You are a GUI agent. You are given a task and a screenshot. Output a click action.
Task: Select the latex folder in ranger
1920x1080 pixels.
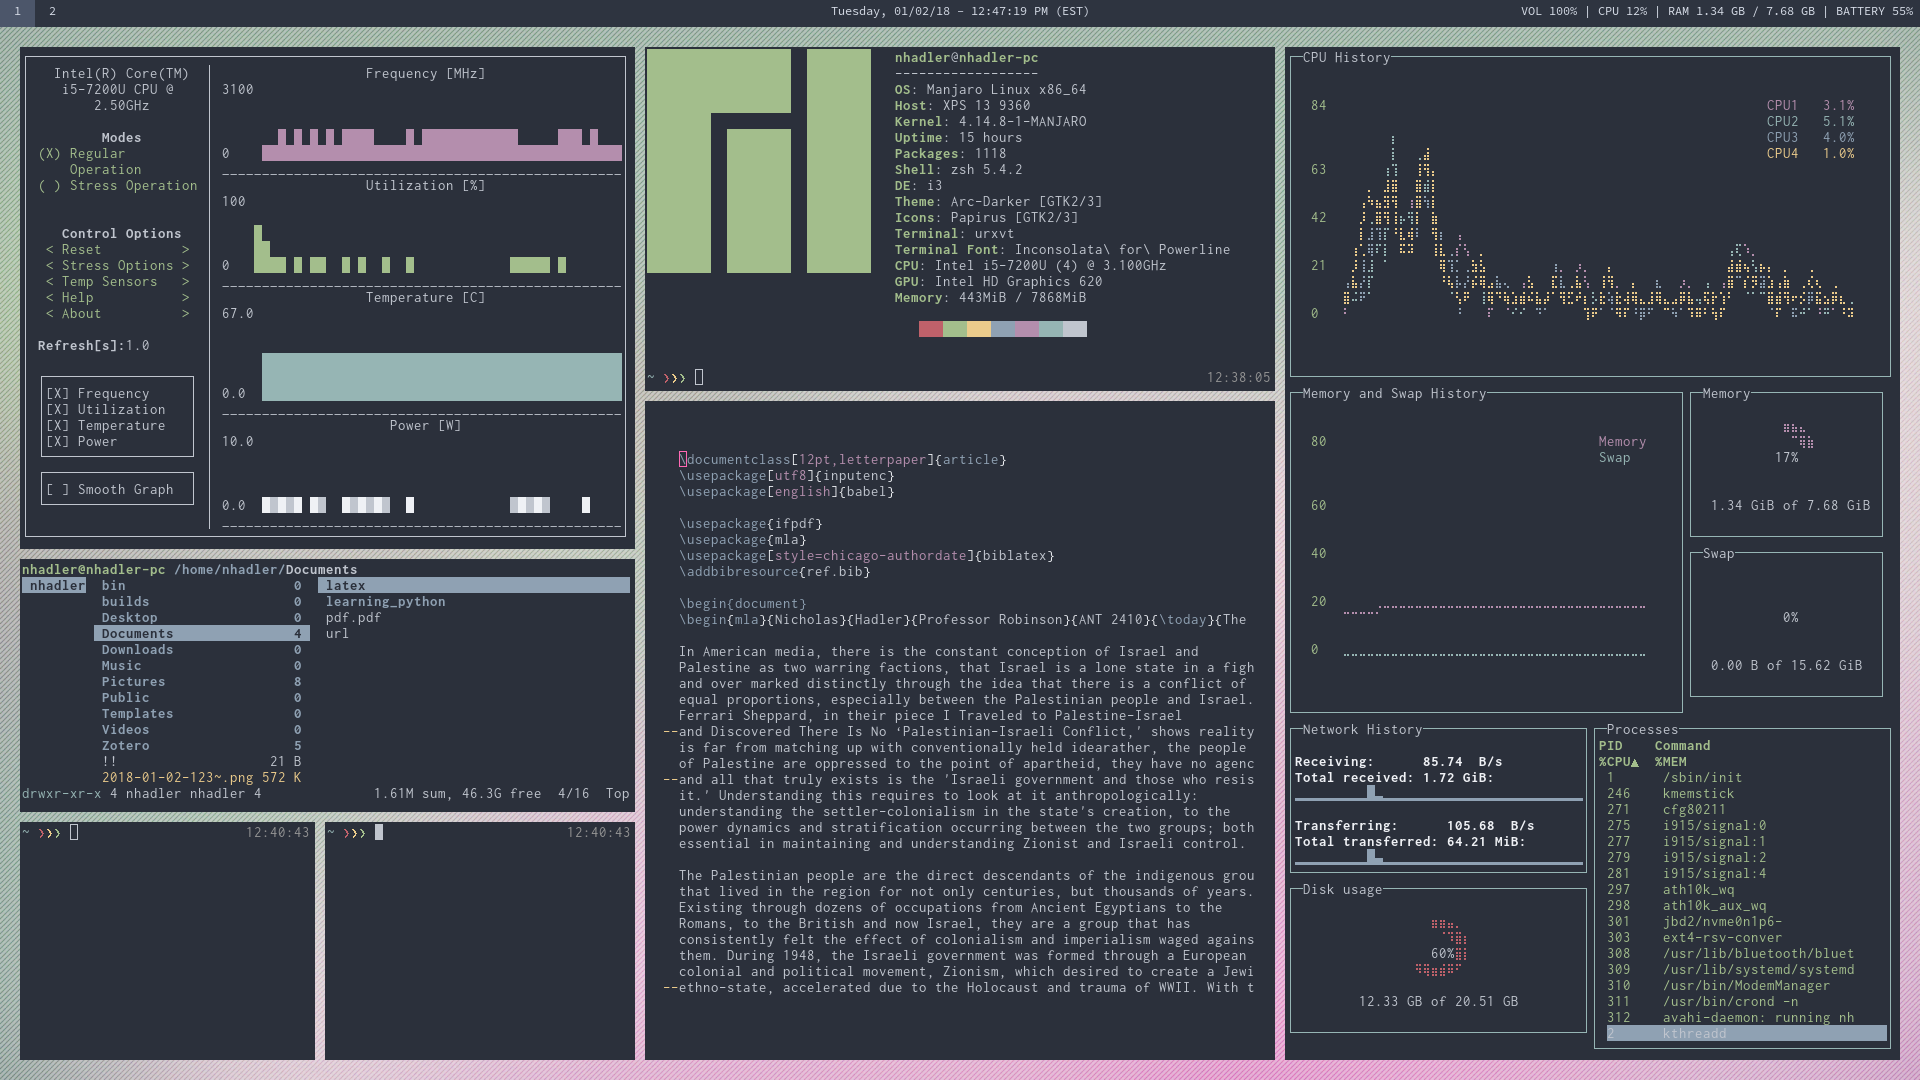(x=346, y=586)
